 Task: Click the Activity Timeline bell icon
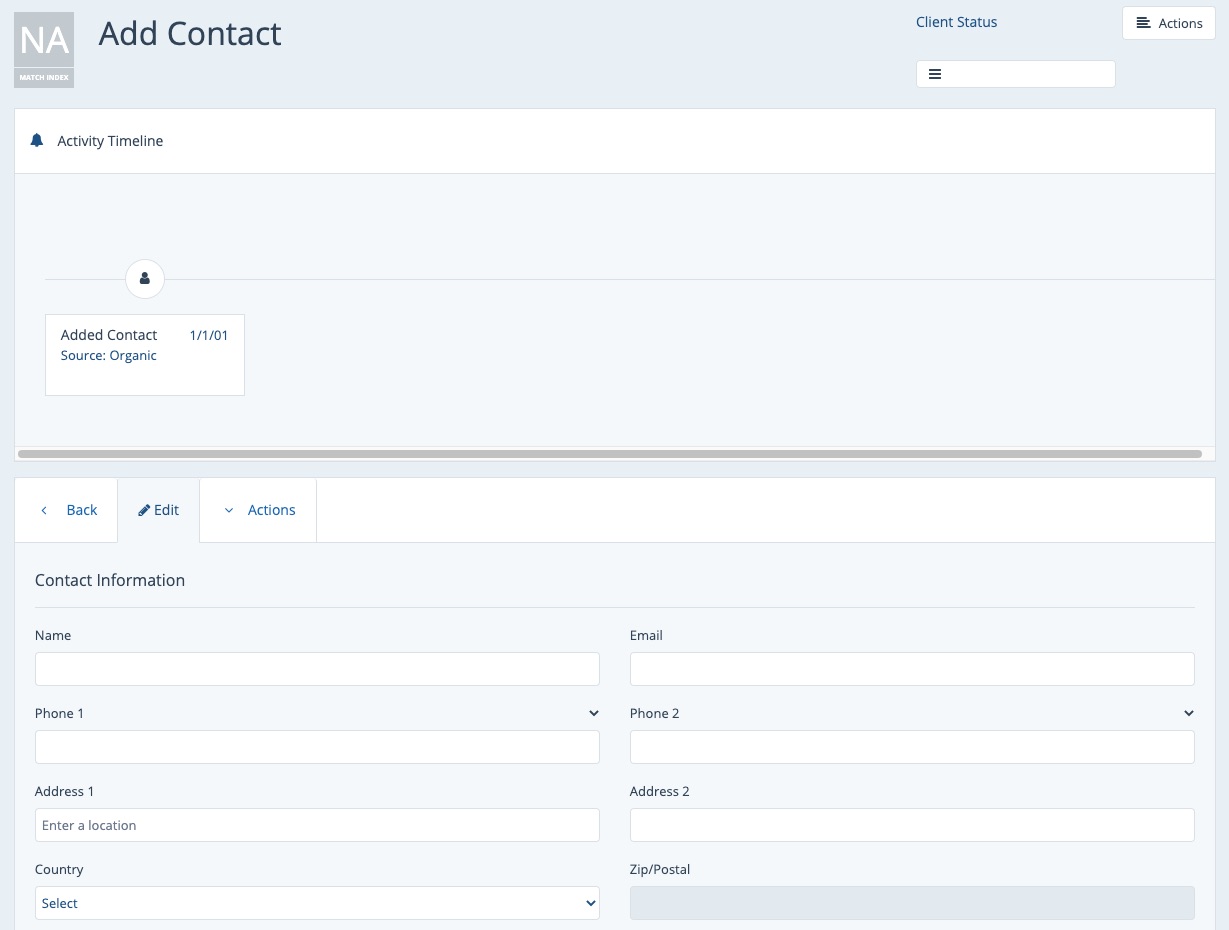tap(37, 140)
